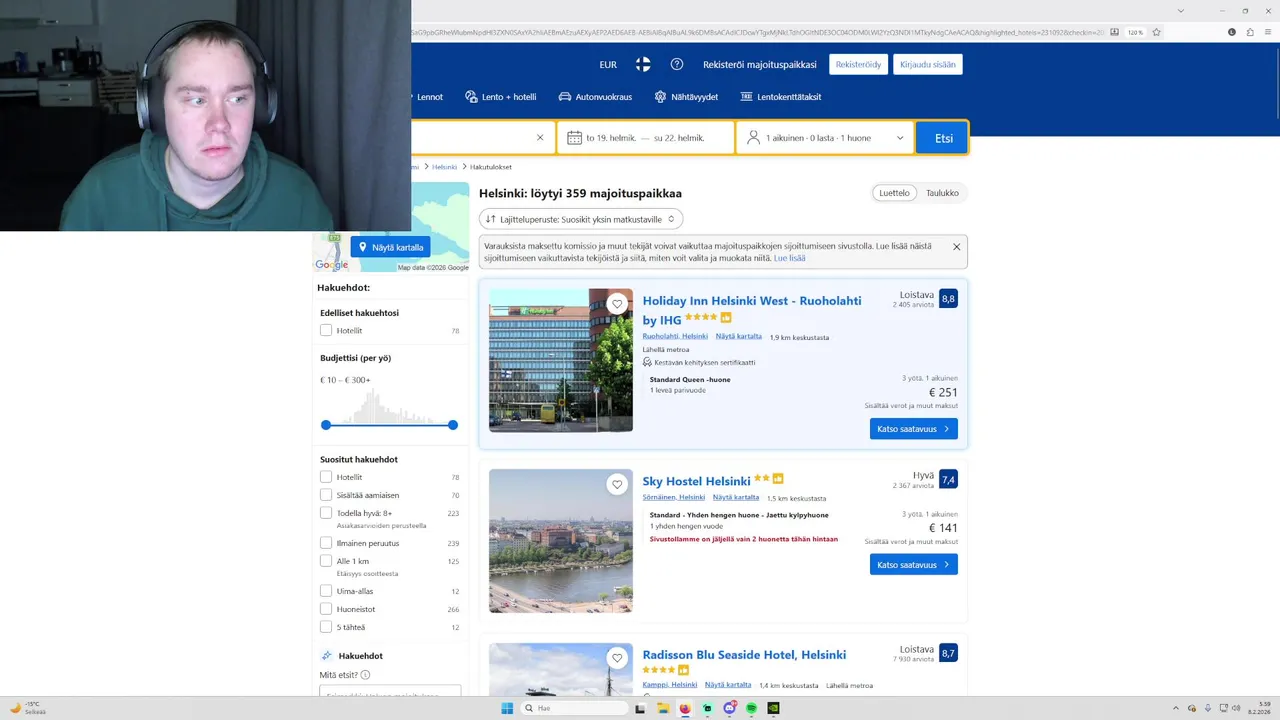The height and width of the screenshot is (720, 1280).
Task: Open customer help question mark icon
Action: [x=677, y=64]
